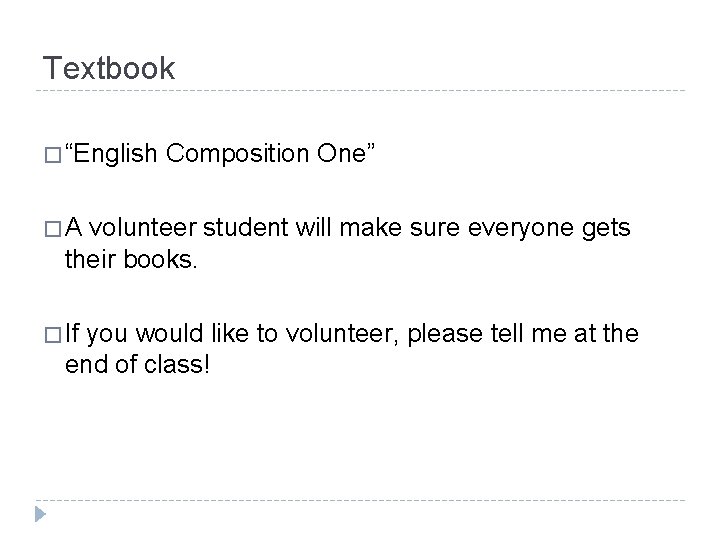Click the word "Composition" in first bullet
720x540 pixels.
pos(237,155)
